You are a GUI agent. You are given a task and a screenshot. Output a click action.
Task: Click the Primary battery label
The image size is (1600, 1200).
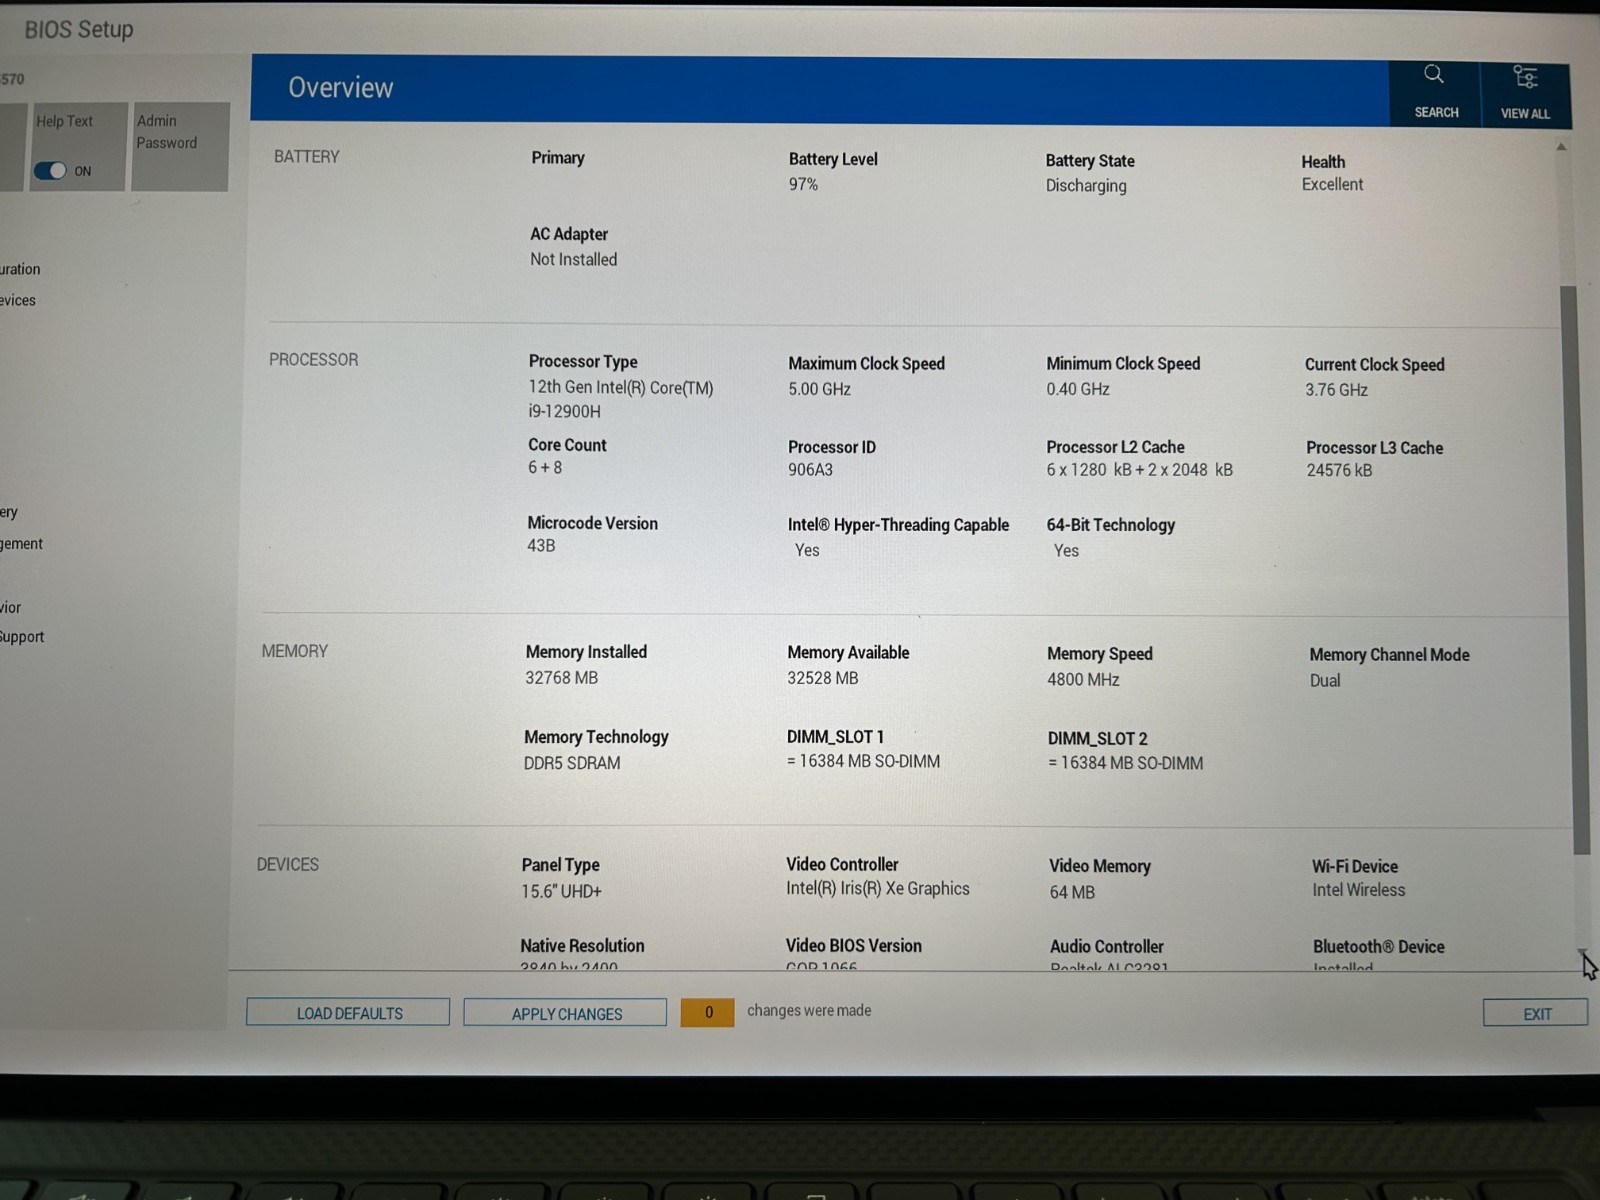point(558,158)
